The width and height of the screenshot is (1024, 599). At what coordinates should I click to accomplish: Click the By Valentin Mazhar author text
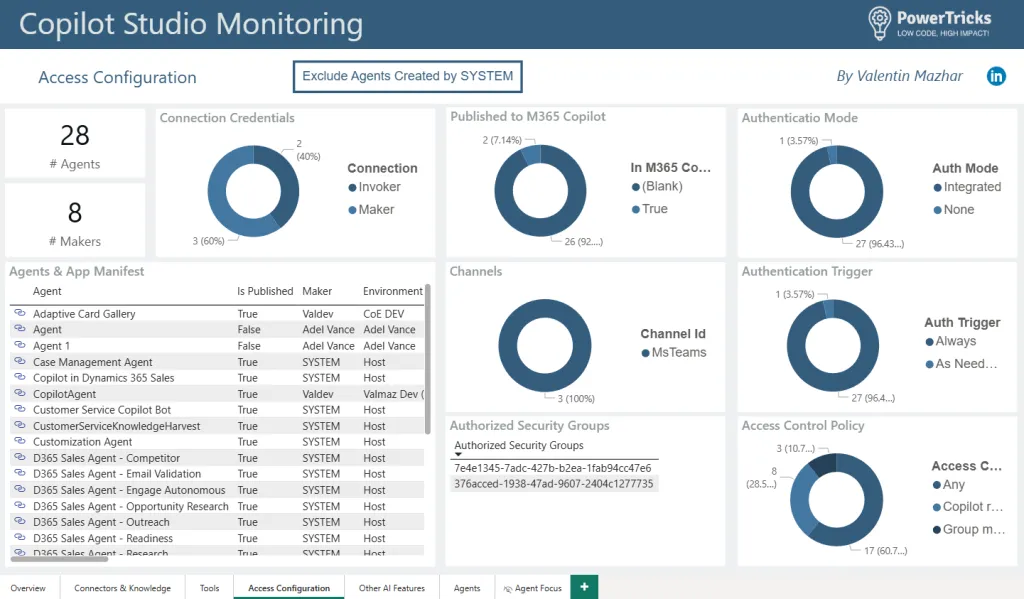point(899,76)
